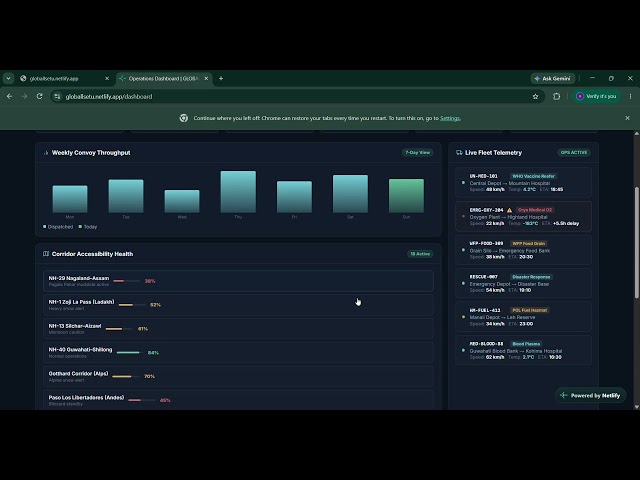Click the +5.5h delay ETA
Screen dimensions: 640x480
[x=566, y=223]
